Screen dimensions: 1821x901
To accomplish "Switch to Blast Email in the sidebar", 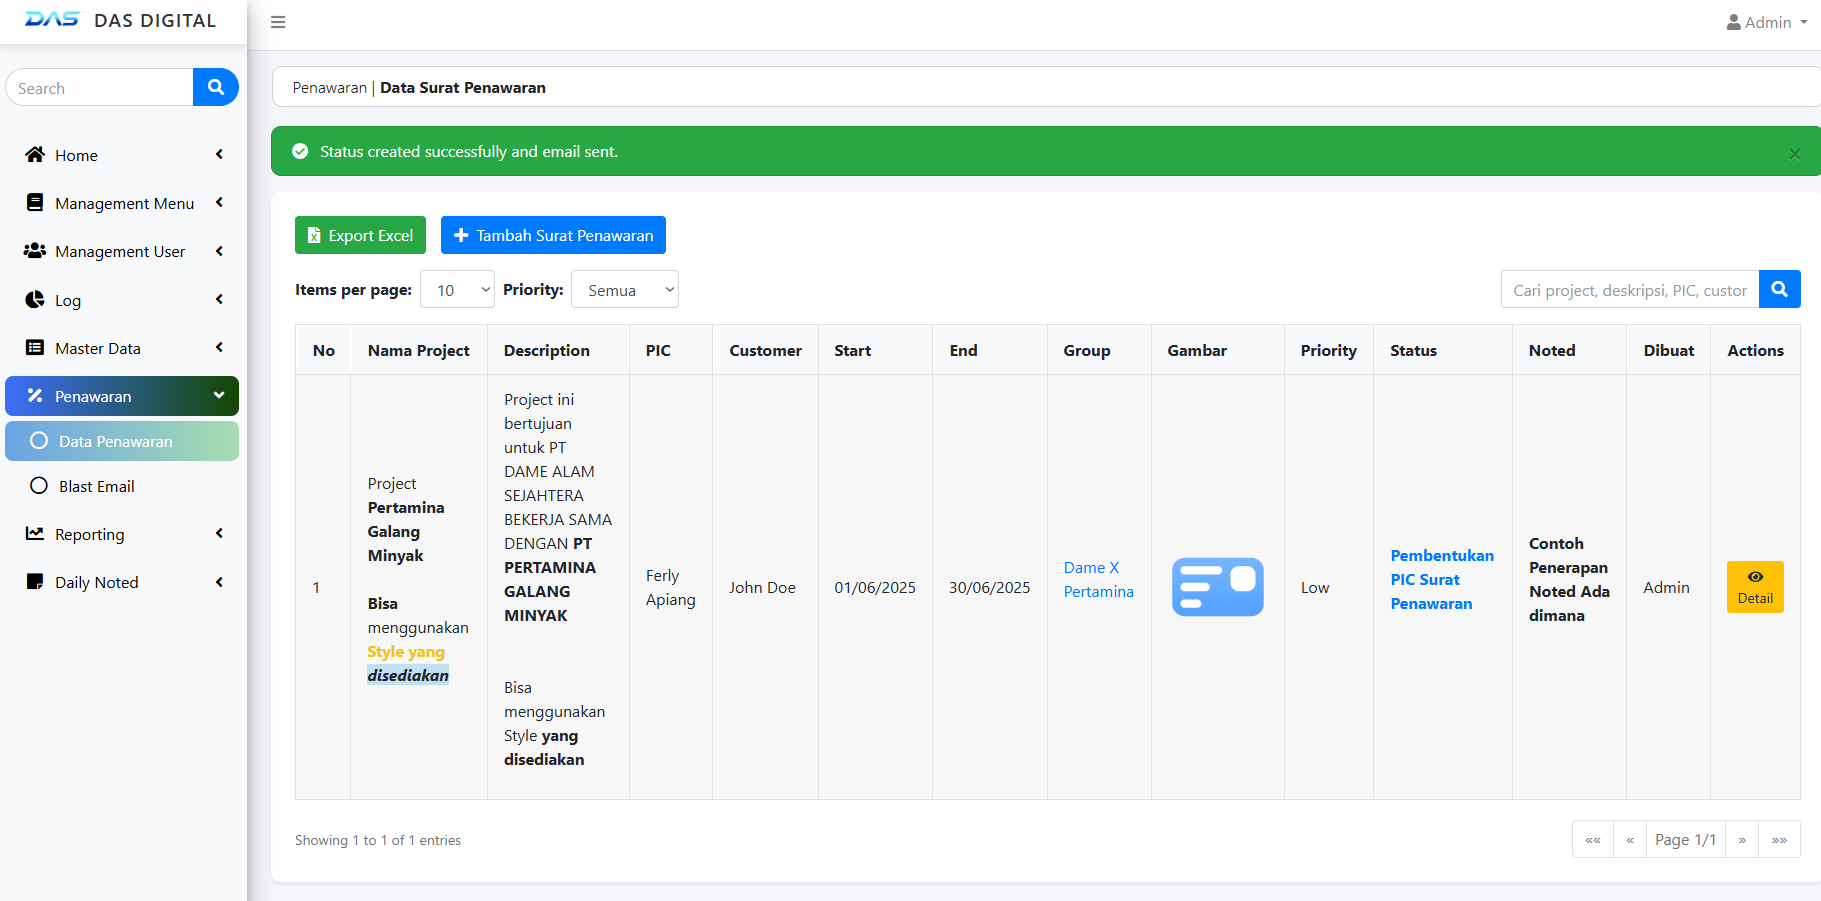I will [x=96, y=486].
